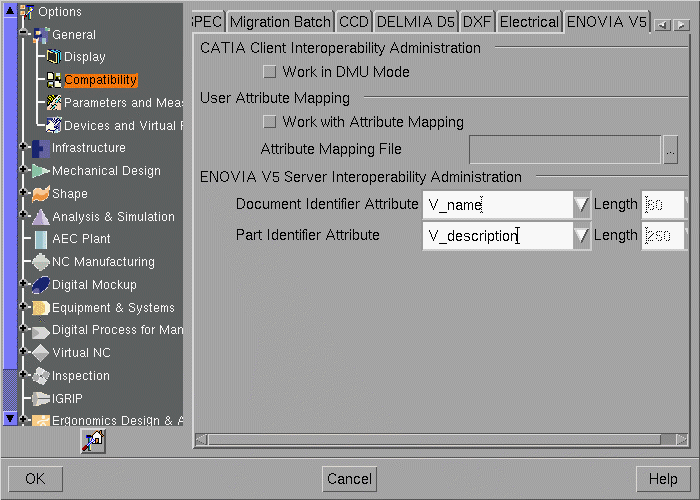The image size is (700, 500).
Task: Select the Infrastructure category icon
Action: [x=40, y=148]
